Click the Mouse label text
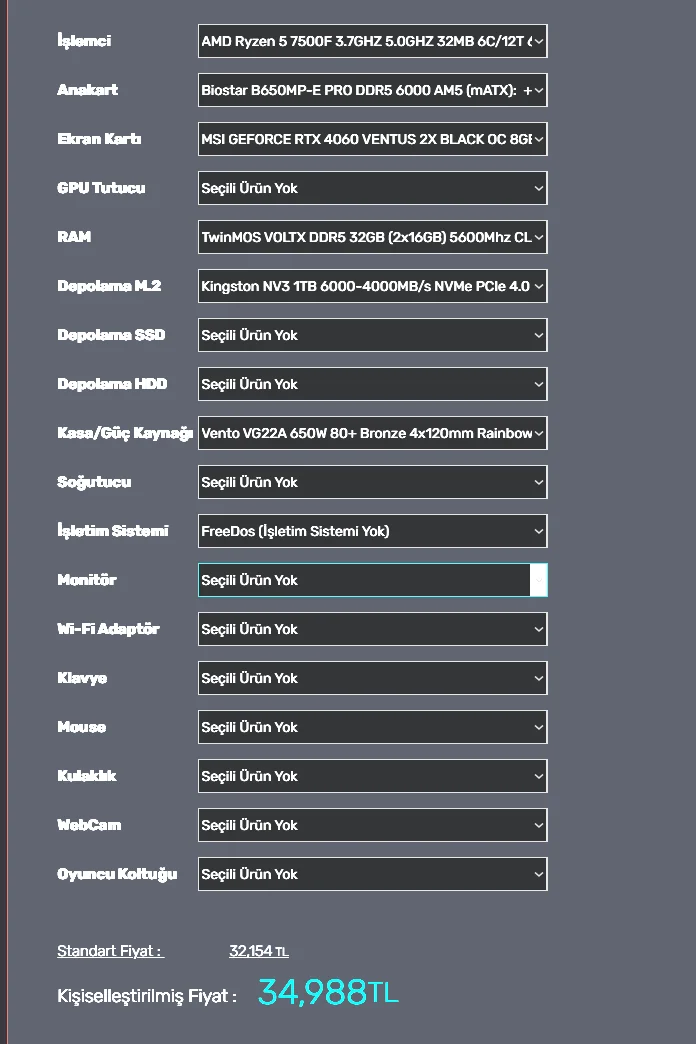 pyautogui.click(x=81, y=726)
